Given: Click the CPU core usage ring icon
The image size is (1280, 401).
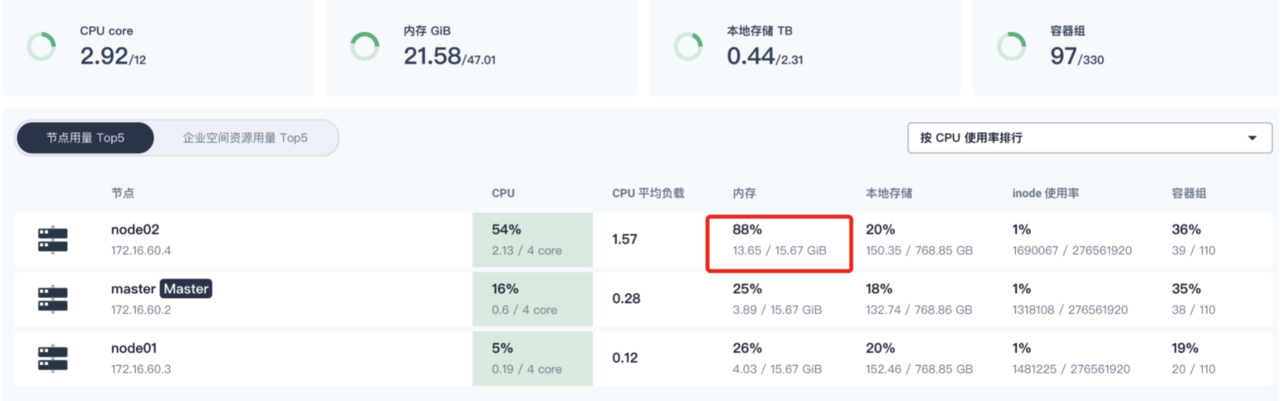Looking at the screenshot, I should click(x=41, y=46).
